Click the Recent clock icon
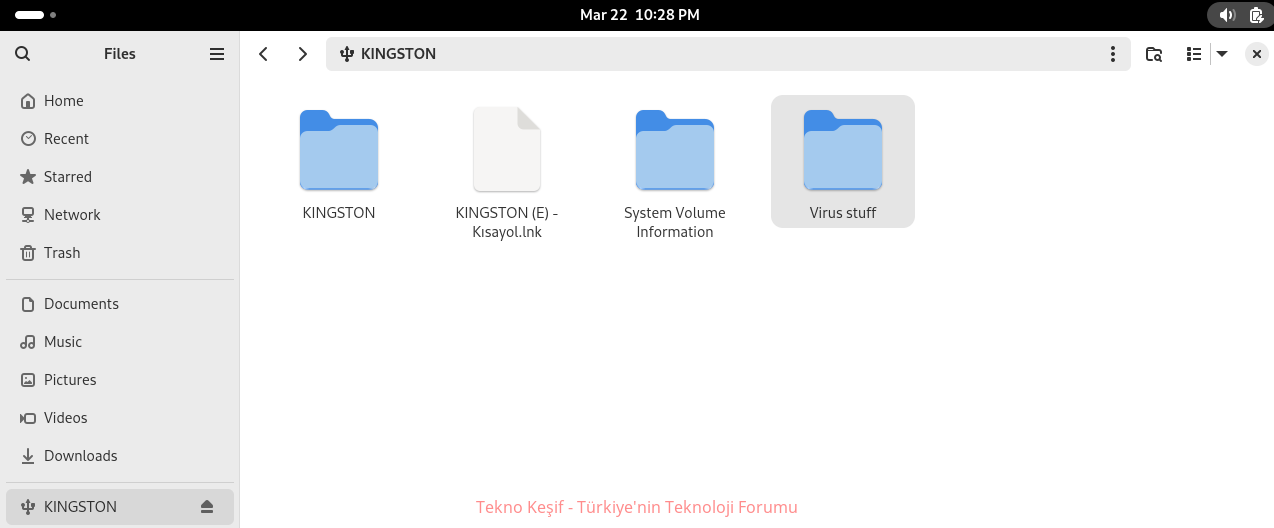This screenshot has width=1274, height=528. point(28,139)
